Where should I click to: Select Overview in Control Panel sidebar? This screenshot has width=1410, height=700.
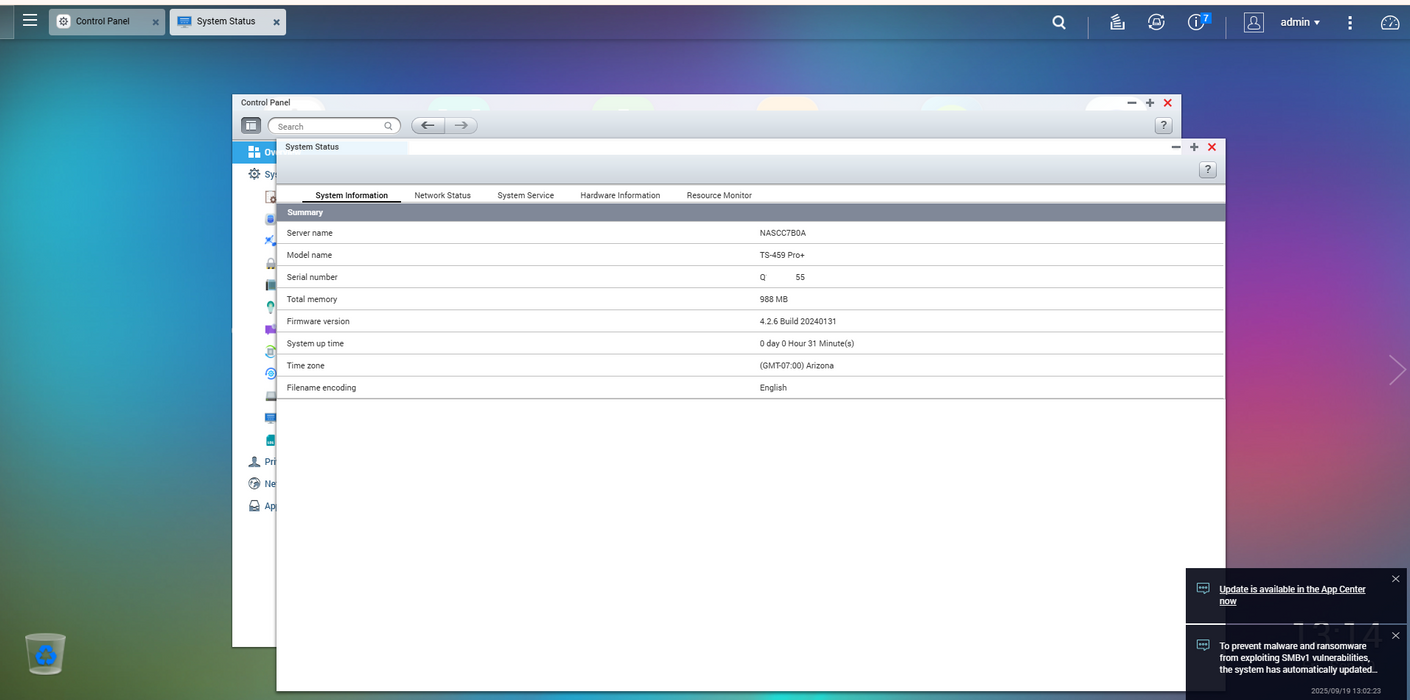pyautogui.click(x=255, y=152)
